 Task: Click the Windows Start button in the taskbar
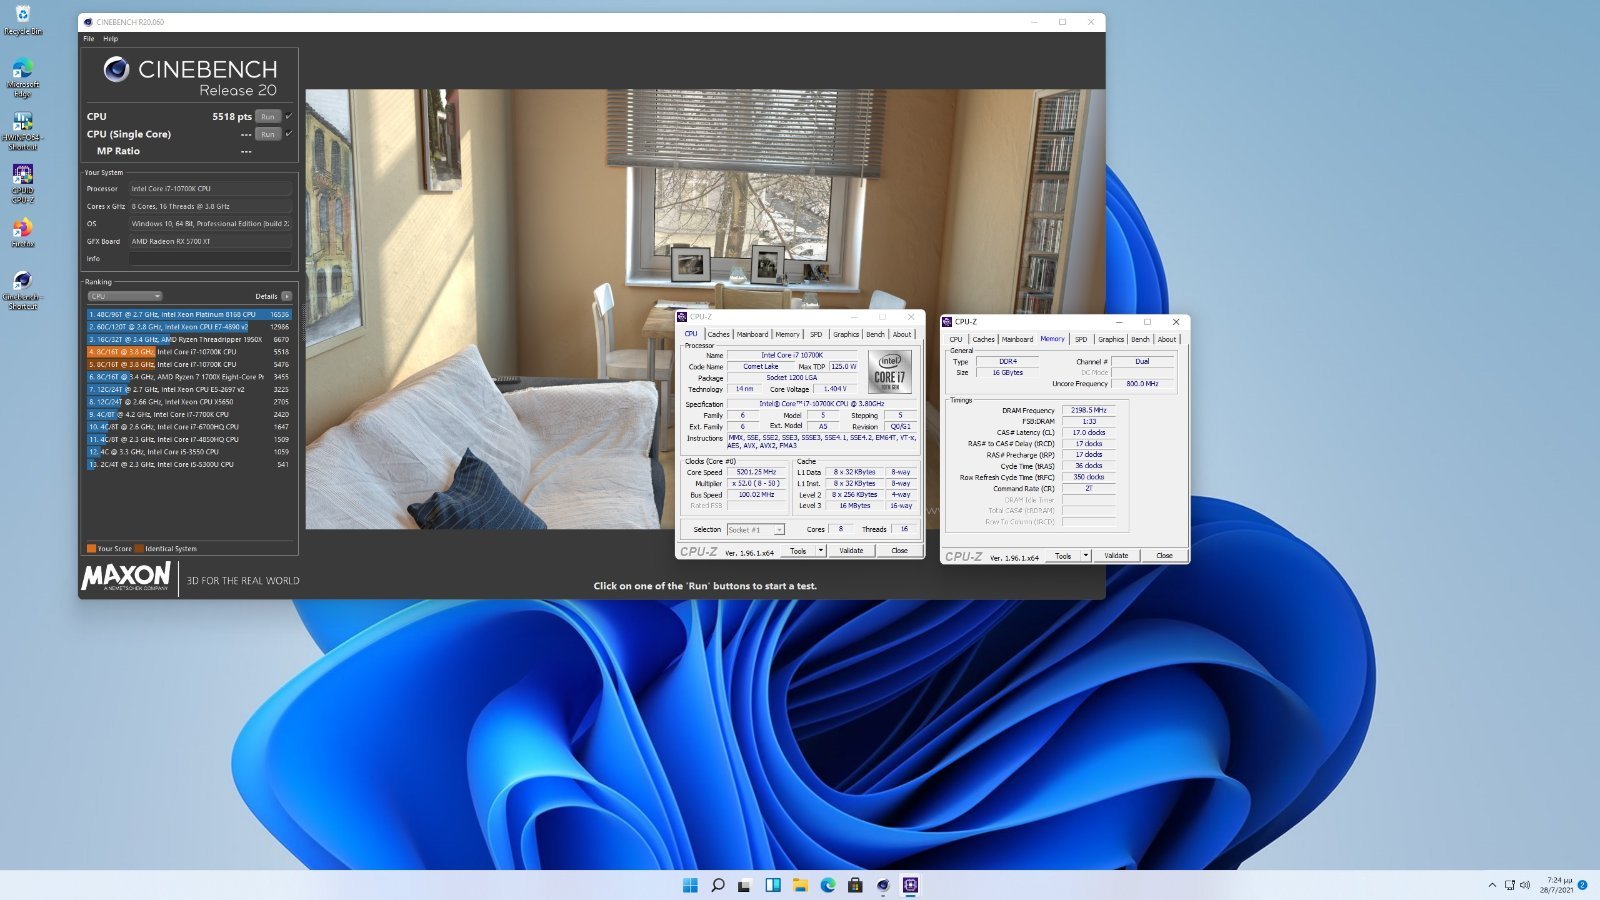click(x=690, y=885)
